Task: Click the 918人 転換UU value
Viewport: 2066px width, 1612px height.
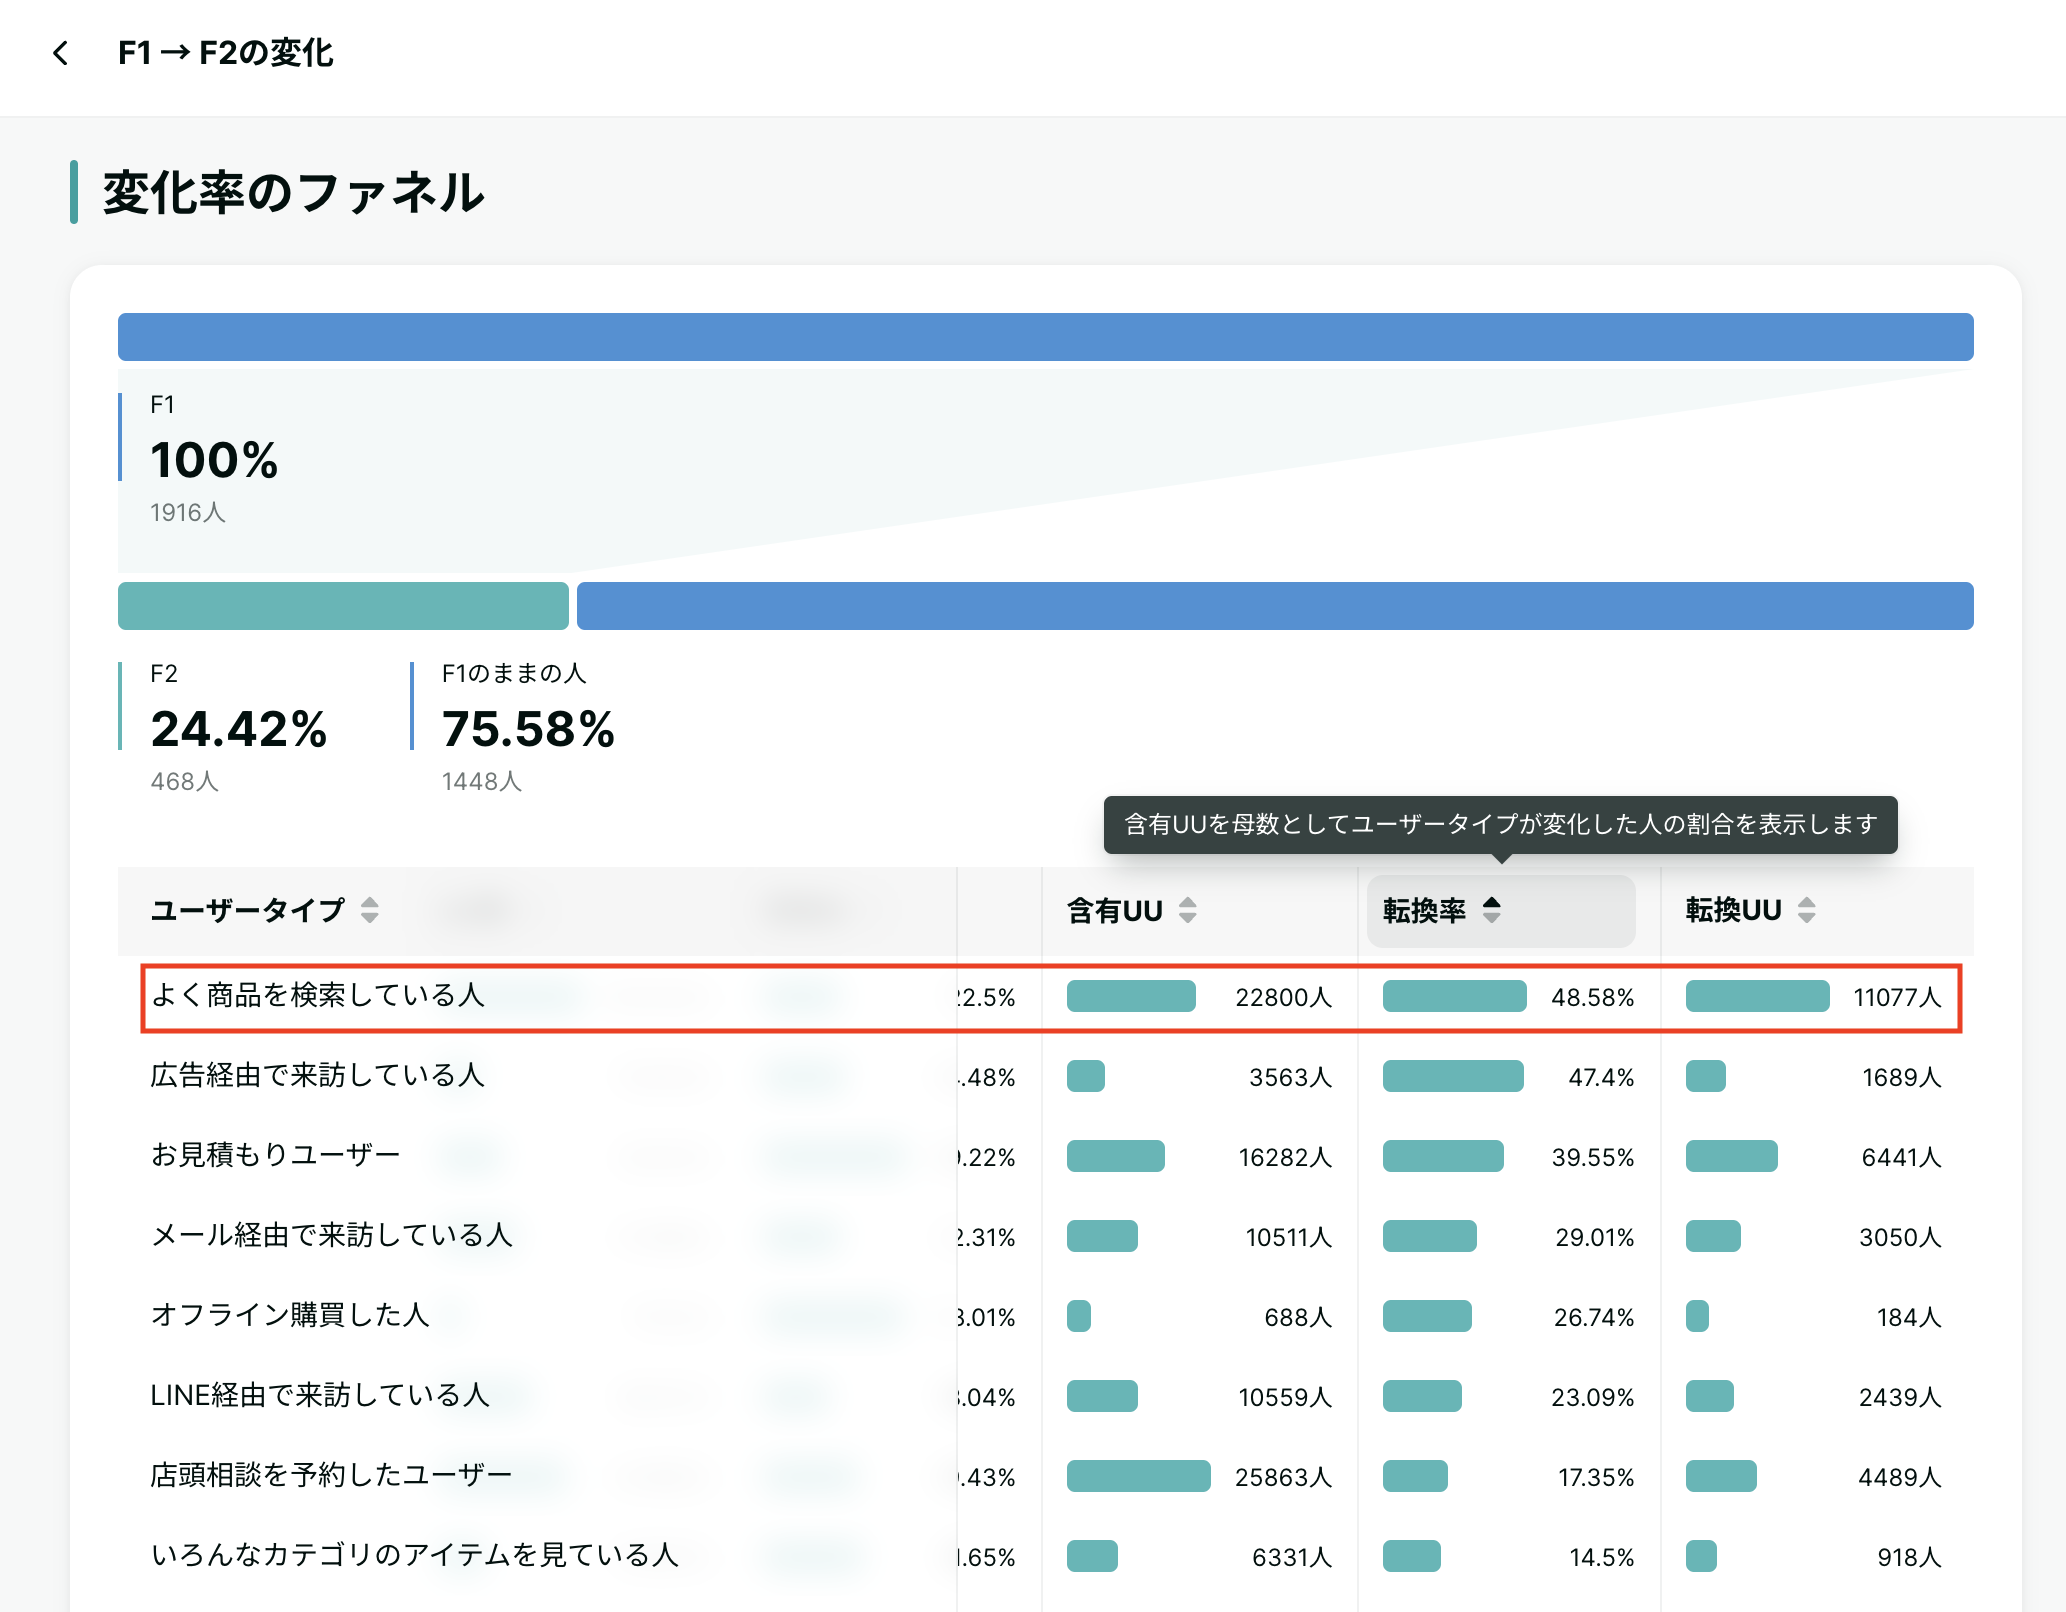Action: tap(1909, 1557)
